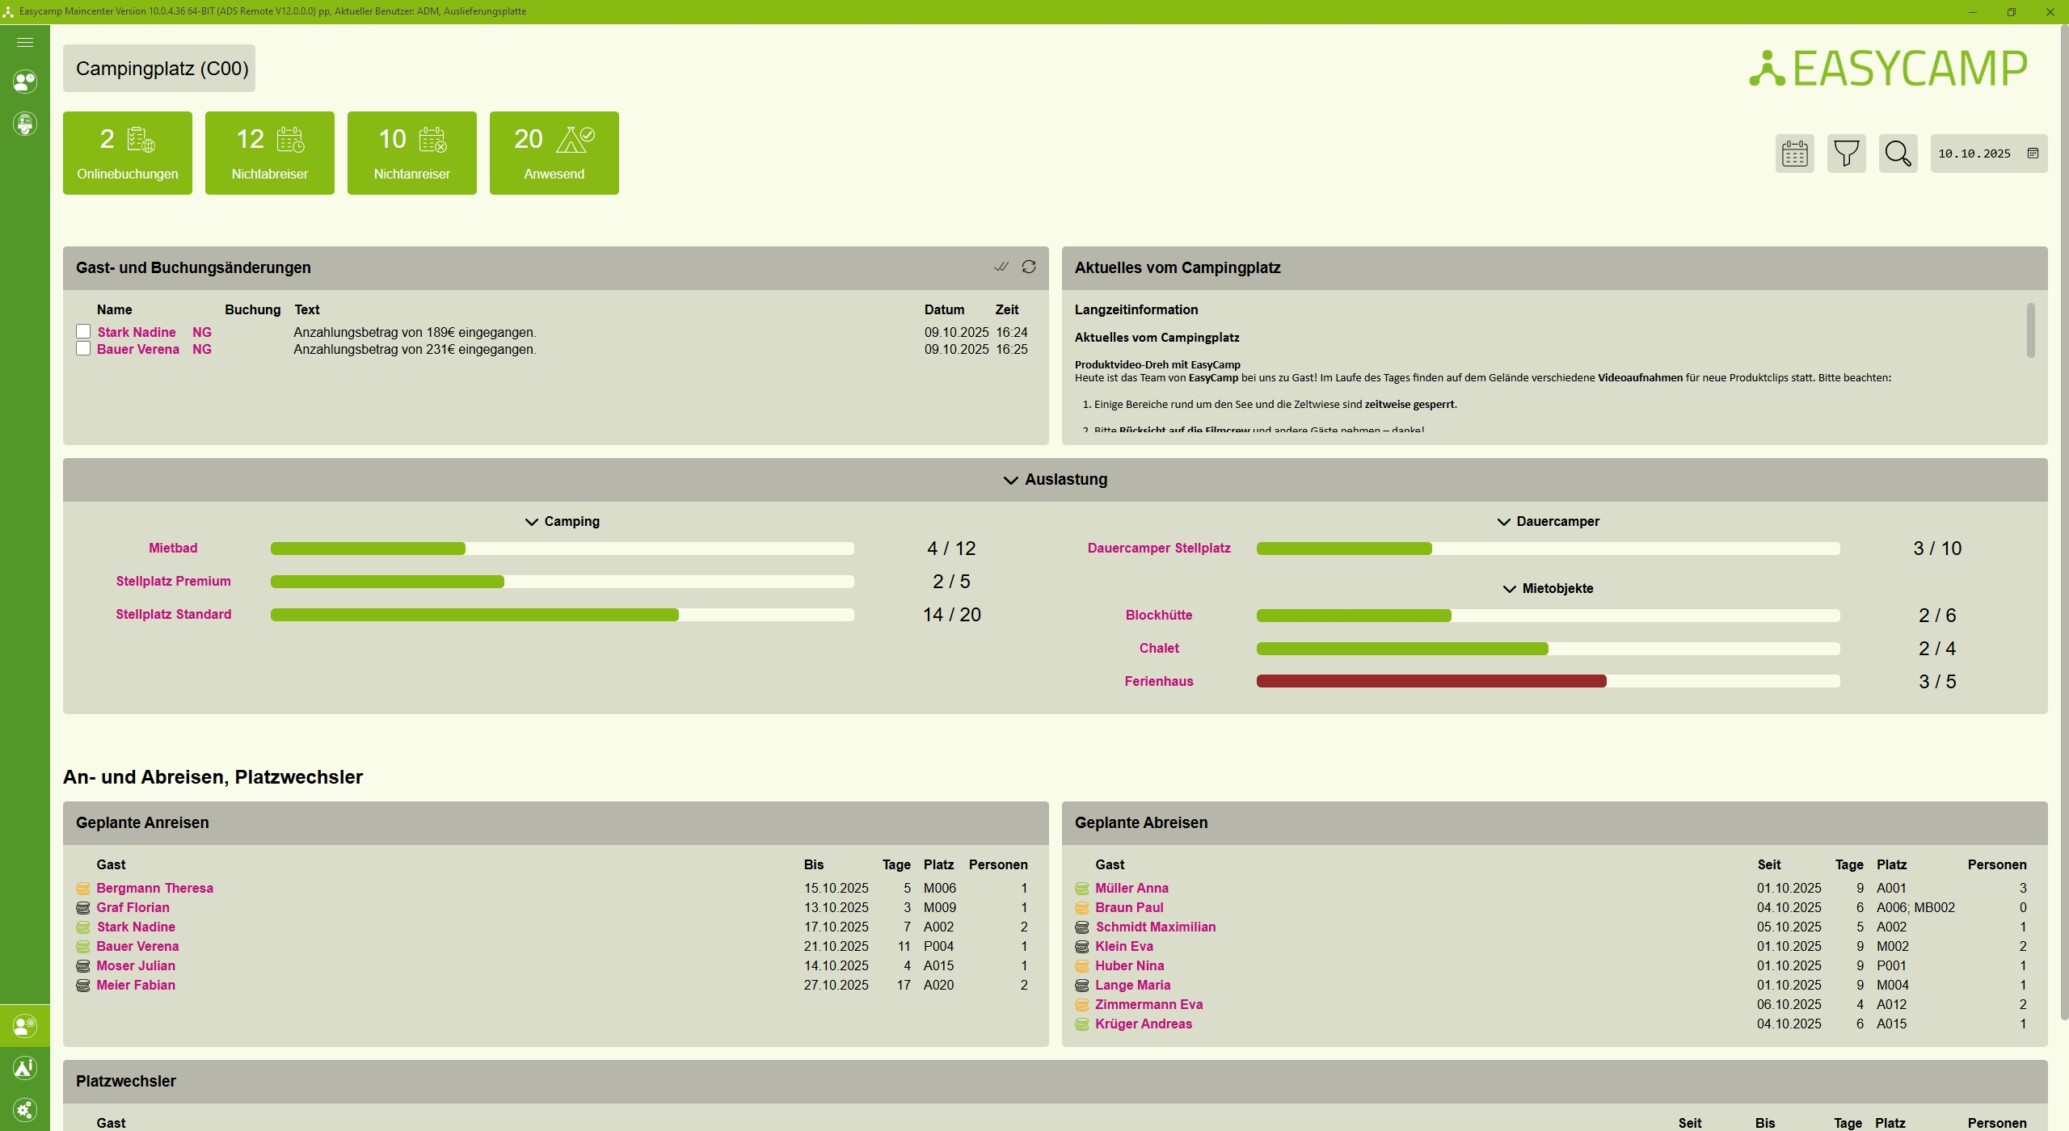Tick the Stark Nadine change checkbox
Image resolution: width=2069 pixels, height=1131 pixels.
[x=83, y=331]
